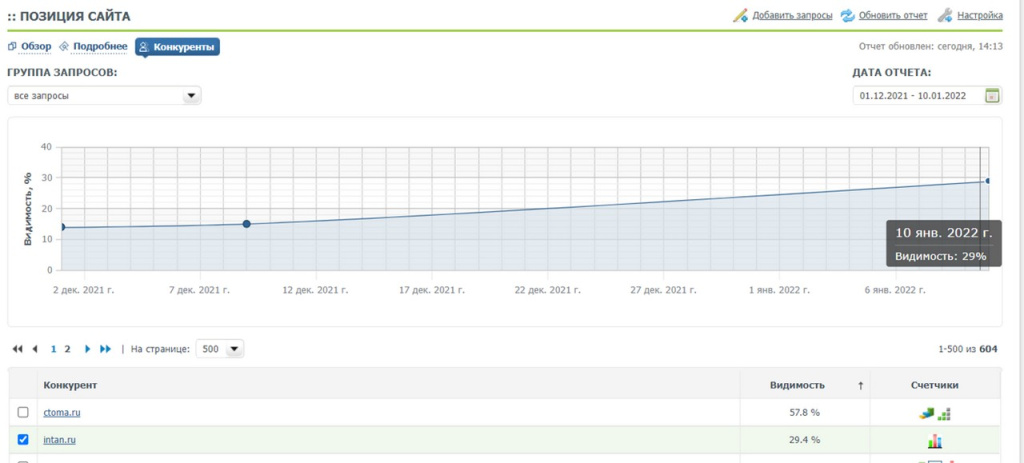Switch to the Обзор tab
Screen dimensions: 1024x463
(29, 47)
